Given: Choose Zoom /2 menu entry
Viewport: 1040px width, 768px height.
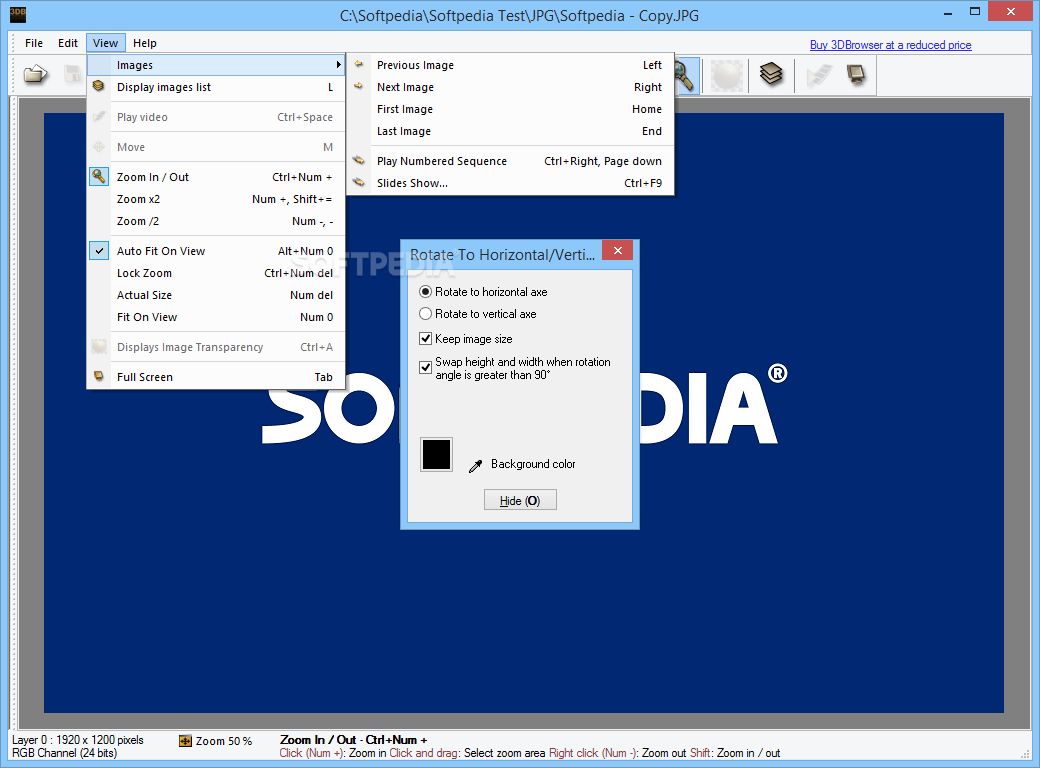Looking at the screenshot, I should point(216,221).
